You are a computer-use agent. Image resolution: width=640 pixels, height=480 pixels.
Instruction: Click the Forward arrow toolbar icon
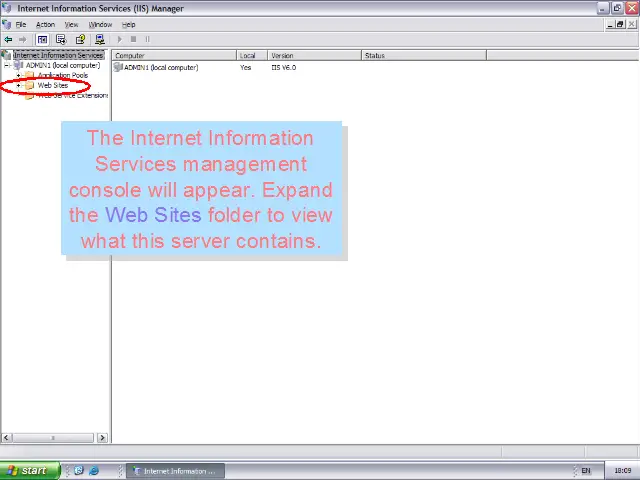coord(22,40)
